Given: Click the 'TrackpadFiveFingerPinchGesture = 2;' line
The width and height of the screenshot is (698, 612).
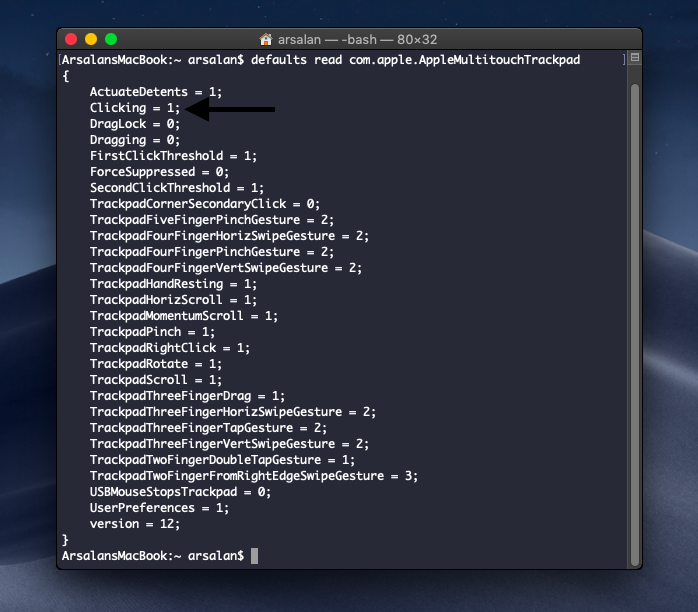Looking at the screenshot, I should click(x=212, y=220).
